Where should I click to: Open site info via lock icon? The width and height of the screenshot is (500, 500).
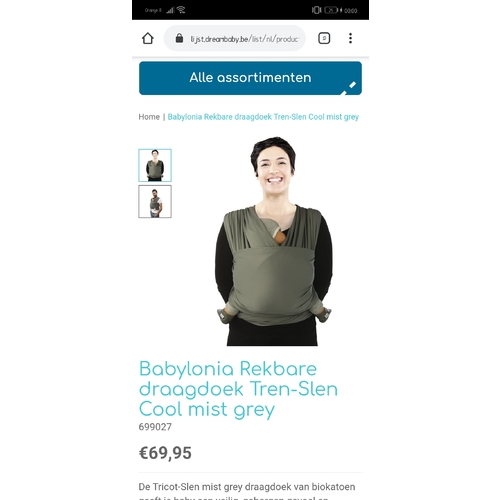pos(179,38)
